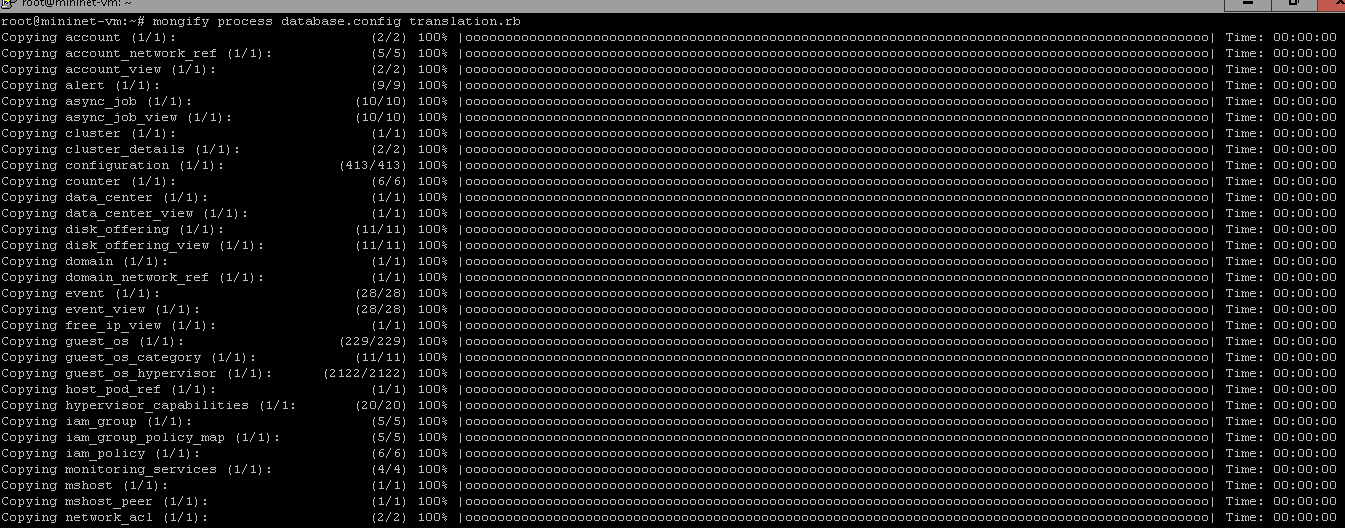Click the Time: 00:00:00 in the mshost row

coord(1281,485)
